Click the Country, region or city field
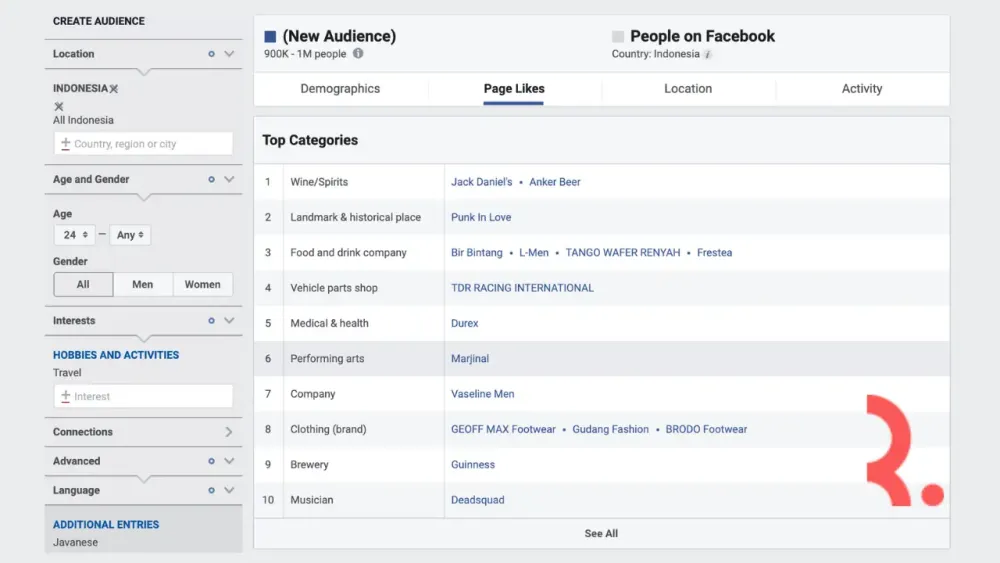Screen dimensions: 1000x563 click(x=143, y=143)
